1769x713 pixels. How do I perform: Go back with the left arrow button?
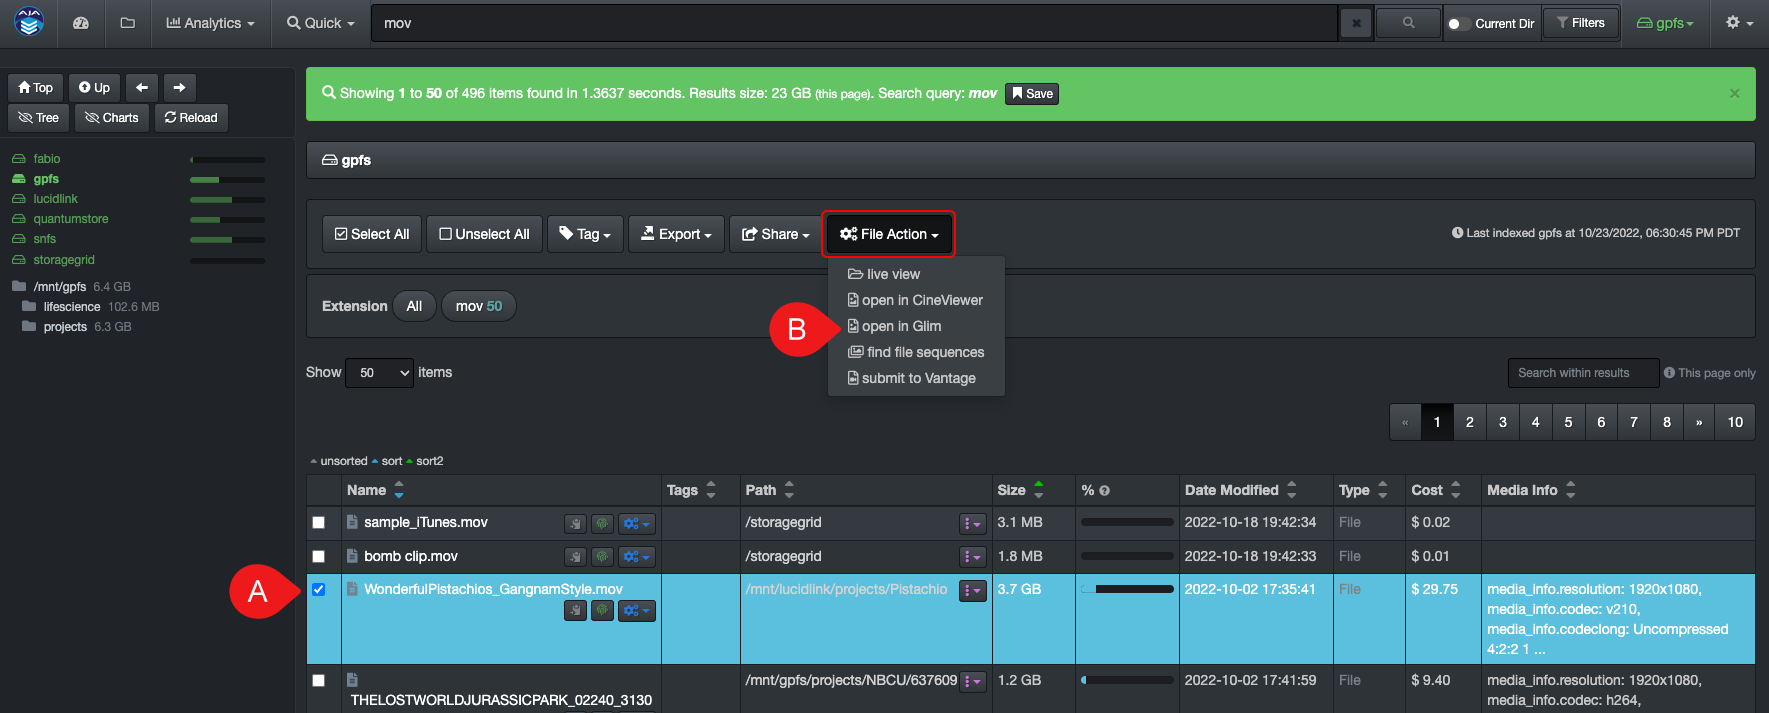[142, 88]
